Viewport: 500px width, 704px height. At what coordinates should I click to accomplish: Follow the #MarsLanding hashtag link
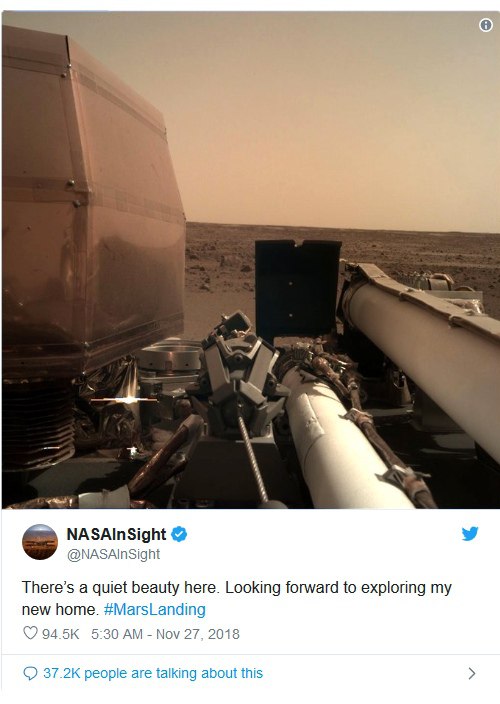tap(154, 609)
